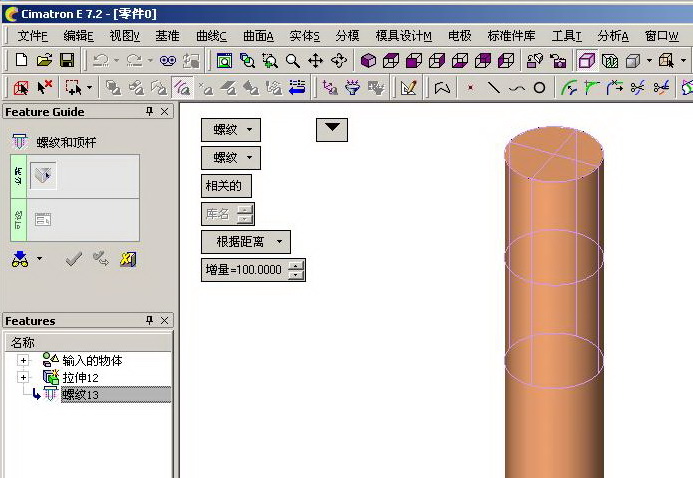693x478 pixels.
Task: Click the yellow cancel X icon in Feature Guide
Action: pyautogui.click(x=128, y=259)
